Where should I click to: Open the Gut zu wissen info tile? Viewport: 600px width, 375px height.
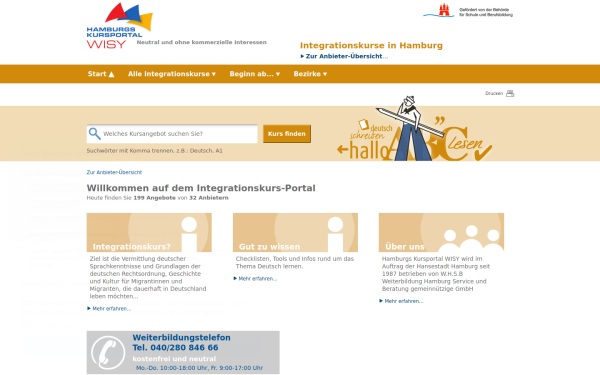pos(295,232)
